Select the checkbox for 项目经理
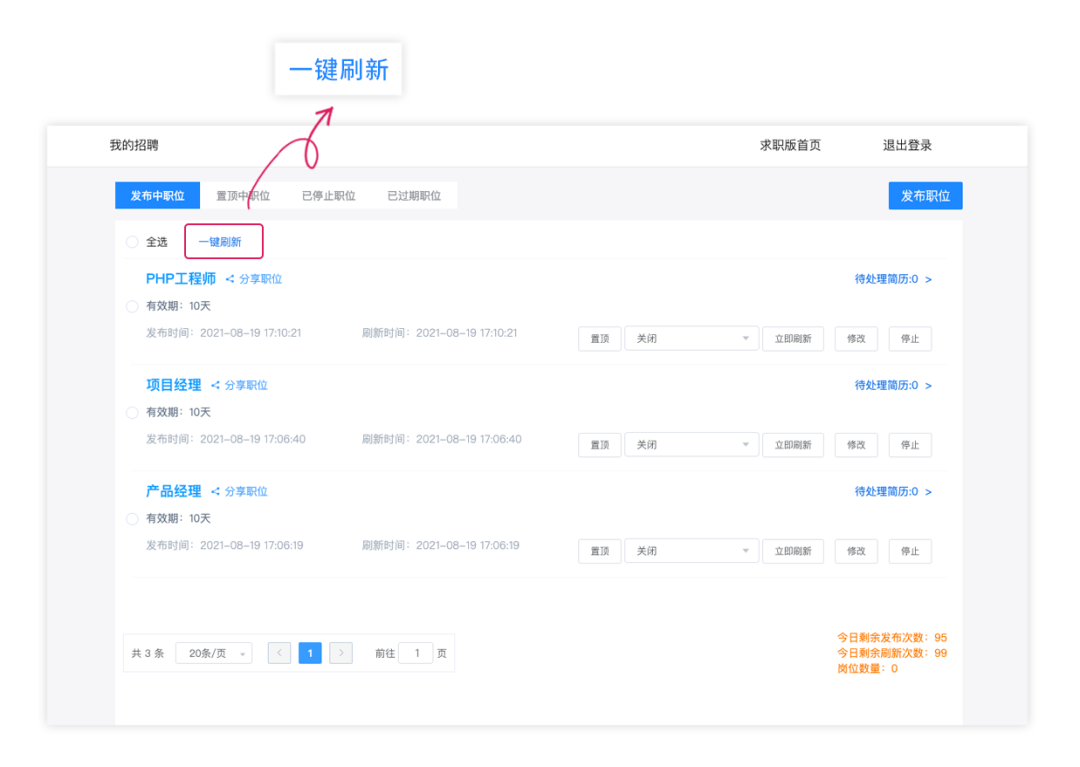The height and width of the screenshot is (767, 1080). click(131, 412)
